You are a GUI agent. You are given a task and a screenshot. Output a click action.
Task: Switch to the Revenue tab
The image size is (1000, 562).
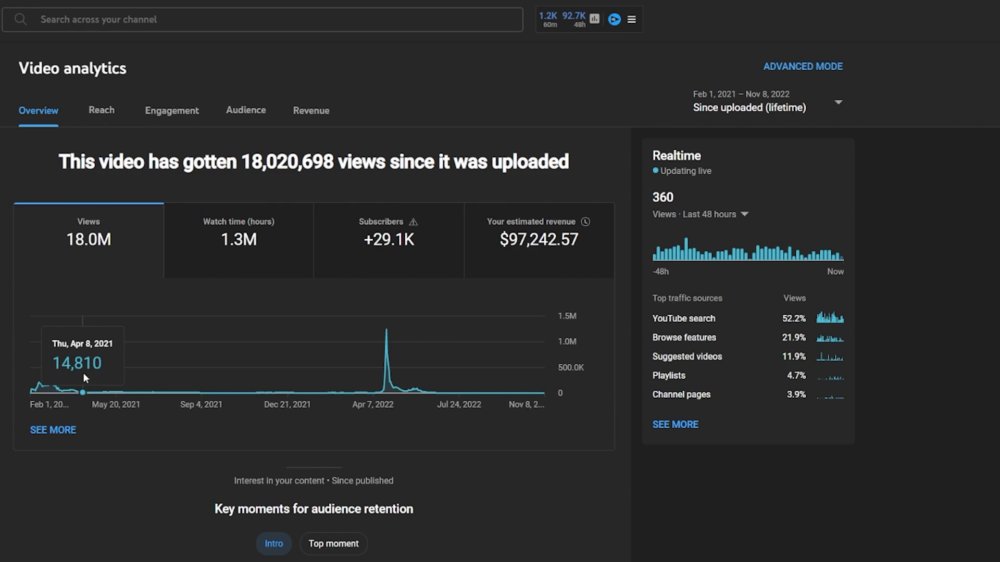point(311,111)
